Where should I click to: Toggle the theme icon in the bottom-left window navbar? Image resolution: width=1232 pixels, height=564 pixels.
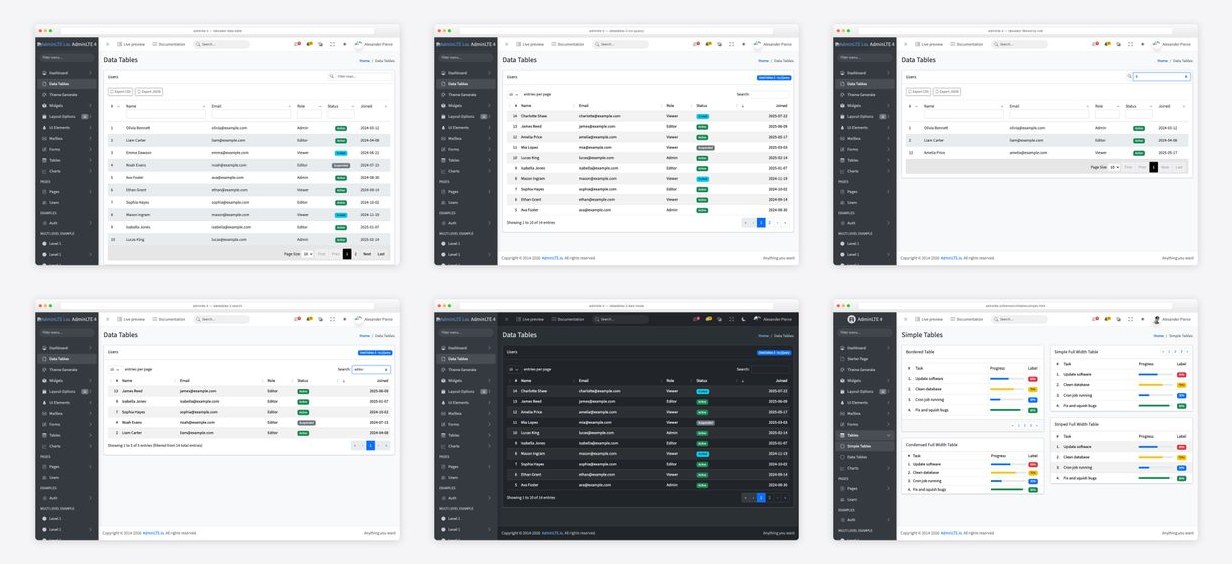click(345, 319)
